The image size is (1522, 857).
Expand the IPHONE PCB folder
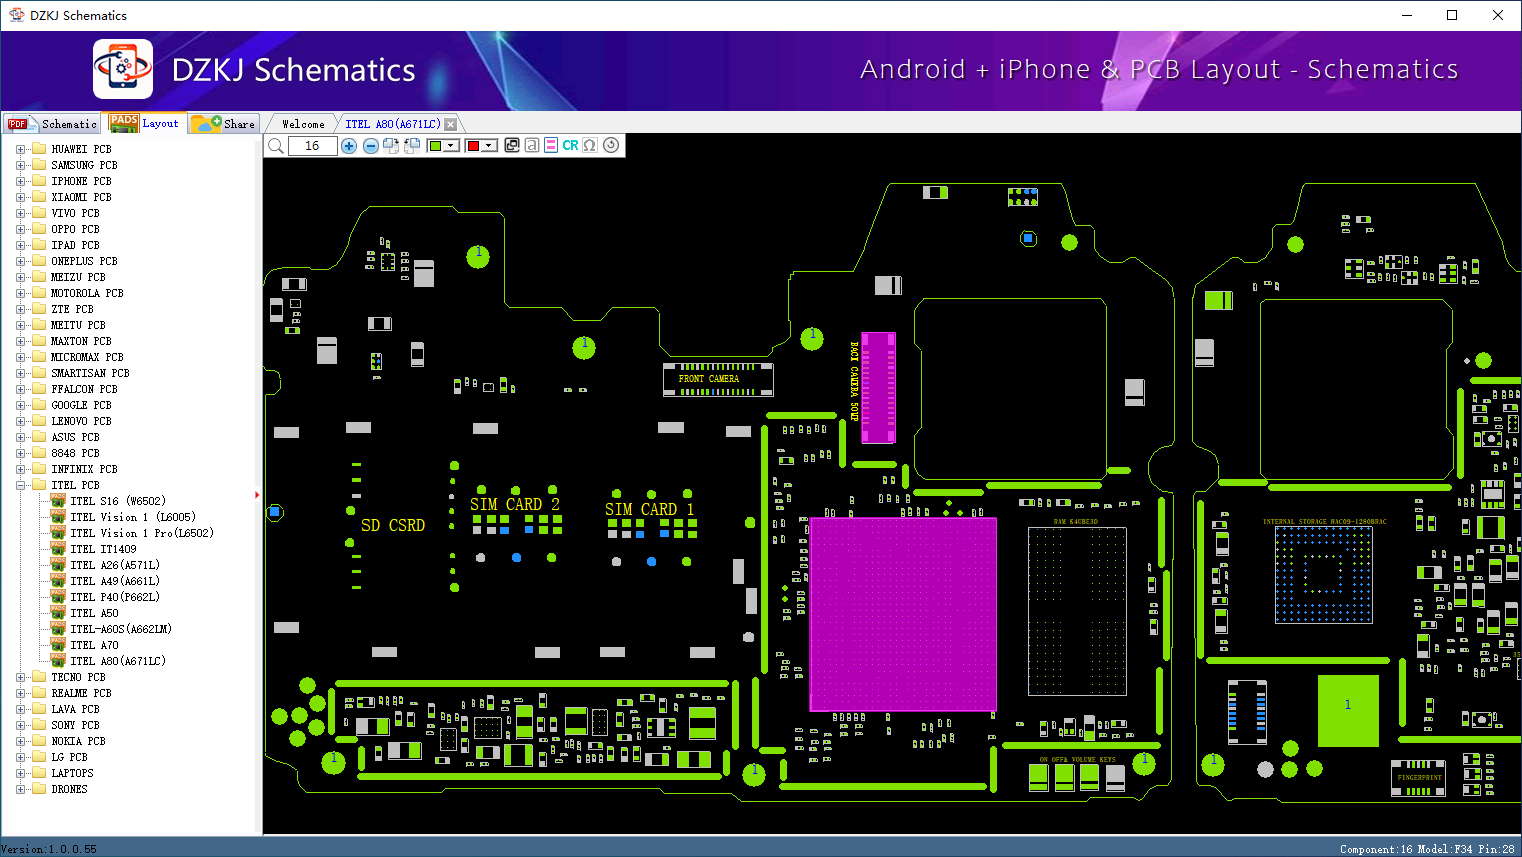[x=20, y=181]
